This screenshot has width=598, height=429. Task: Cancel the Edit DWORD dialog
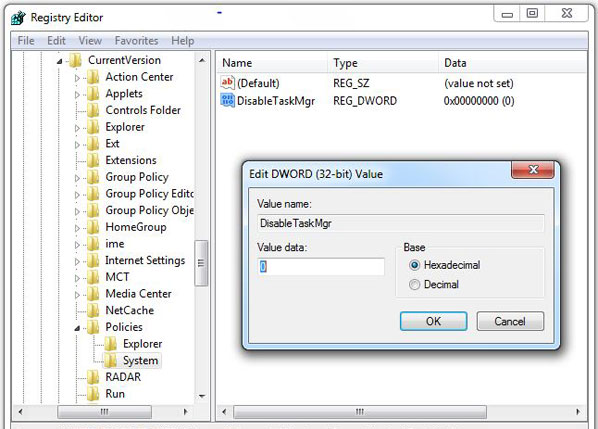(510, 321)
